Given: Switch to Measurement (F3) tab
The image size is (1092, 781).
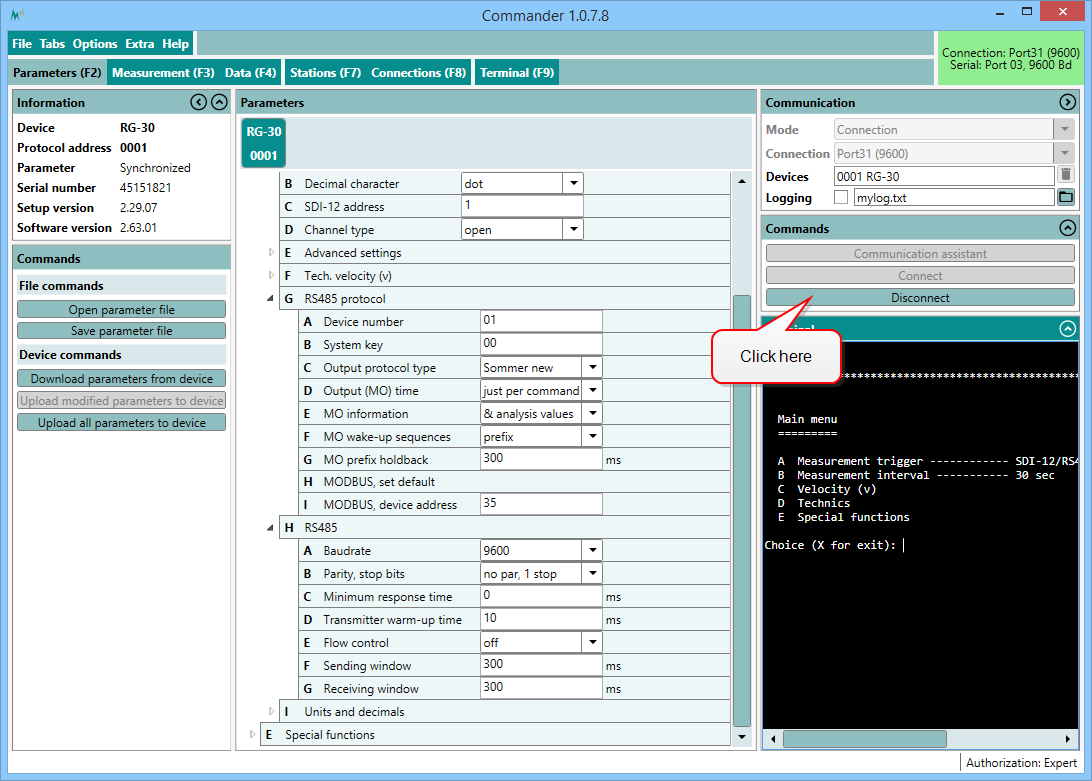Looking at the screenshot, I should point(163,72).
